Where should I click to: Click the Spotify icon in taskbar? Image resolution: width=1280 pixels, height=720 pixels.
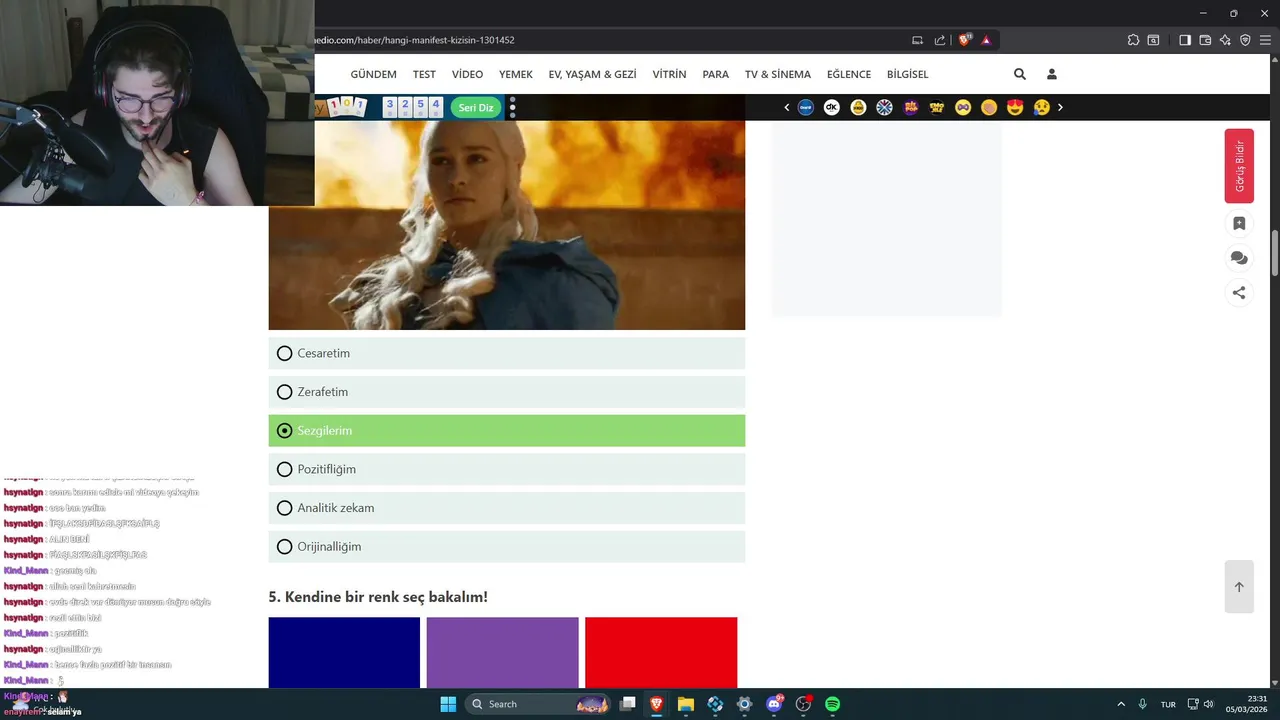(832, 704)
